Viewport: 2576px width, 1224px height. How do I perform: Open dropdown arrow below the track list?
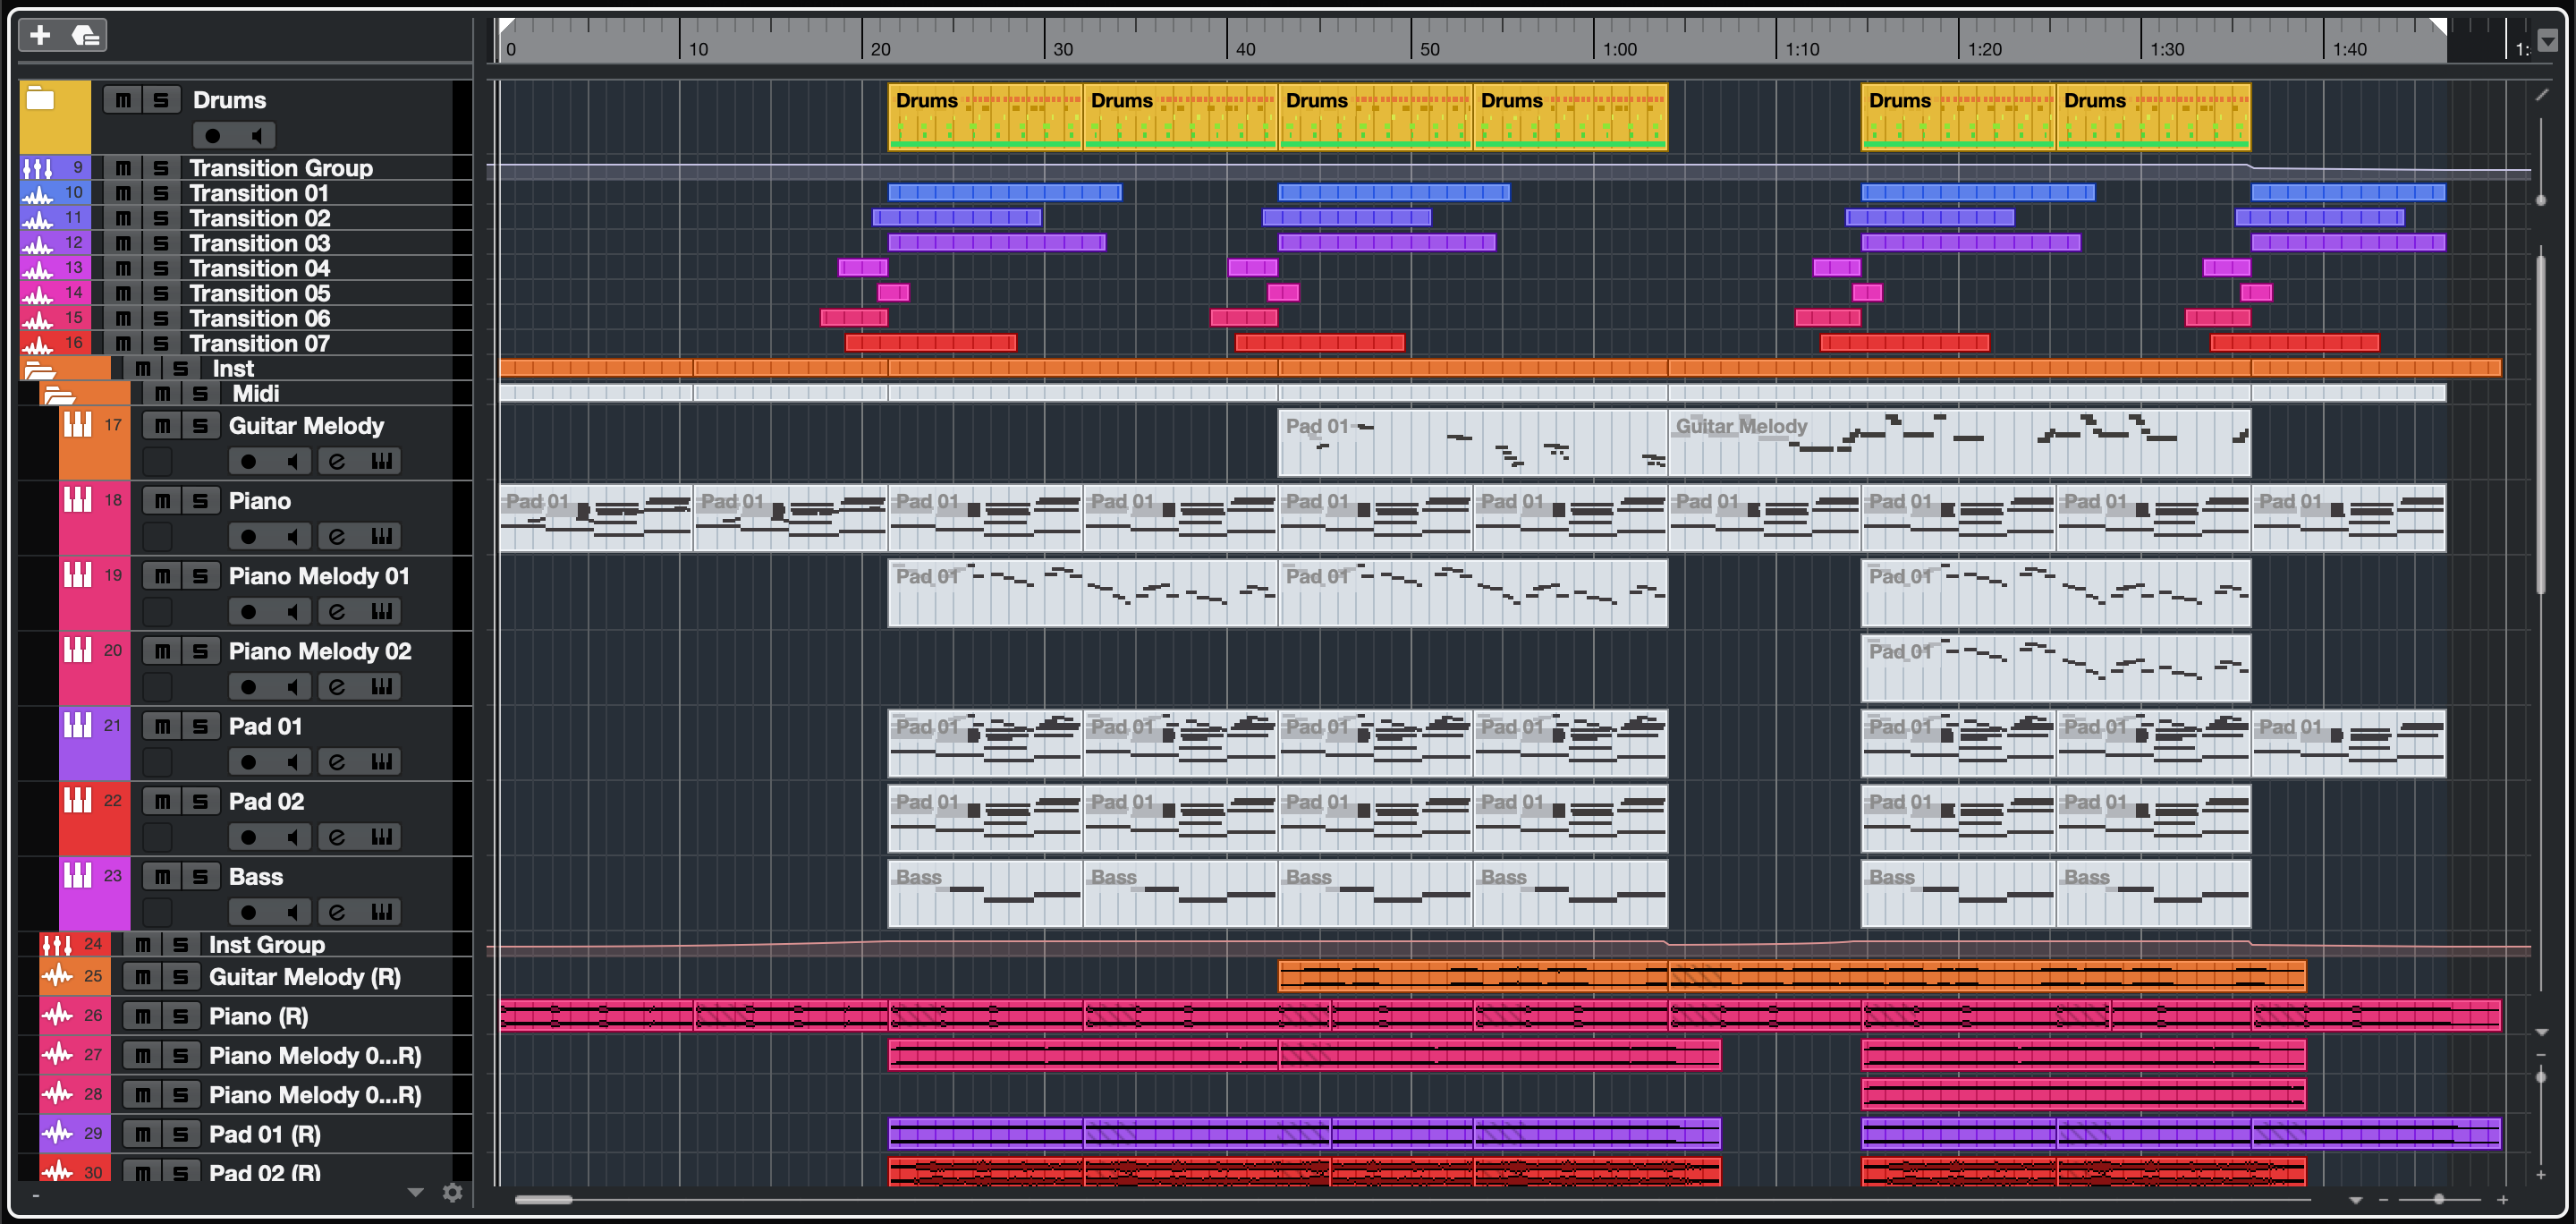[416, 1192]
